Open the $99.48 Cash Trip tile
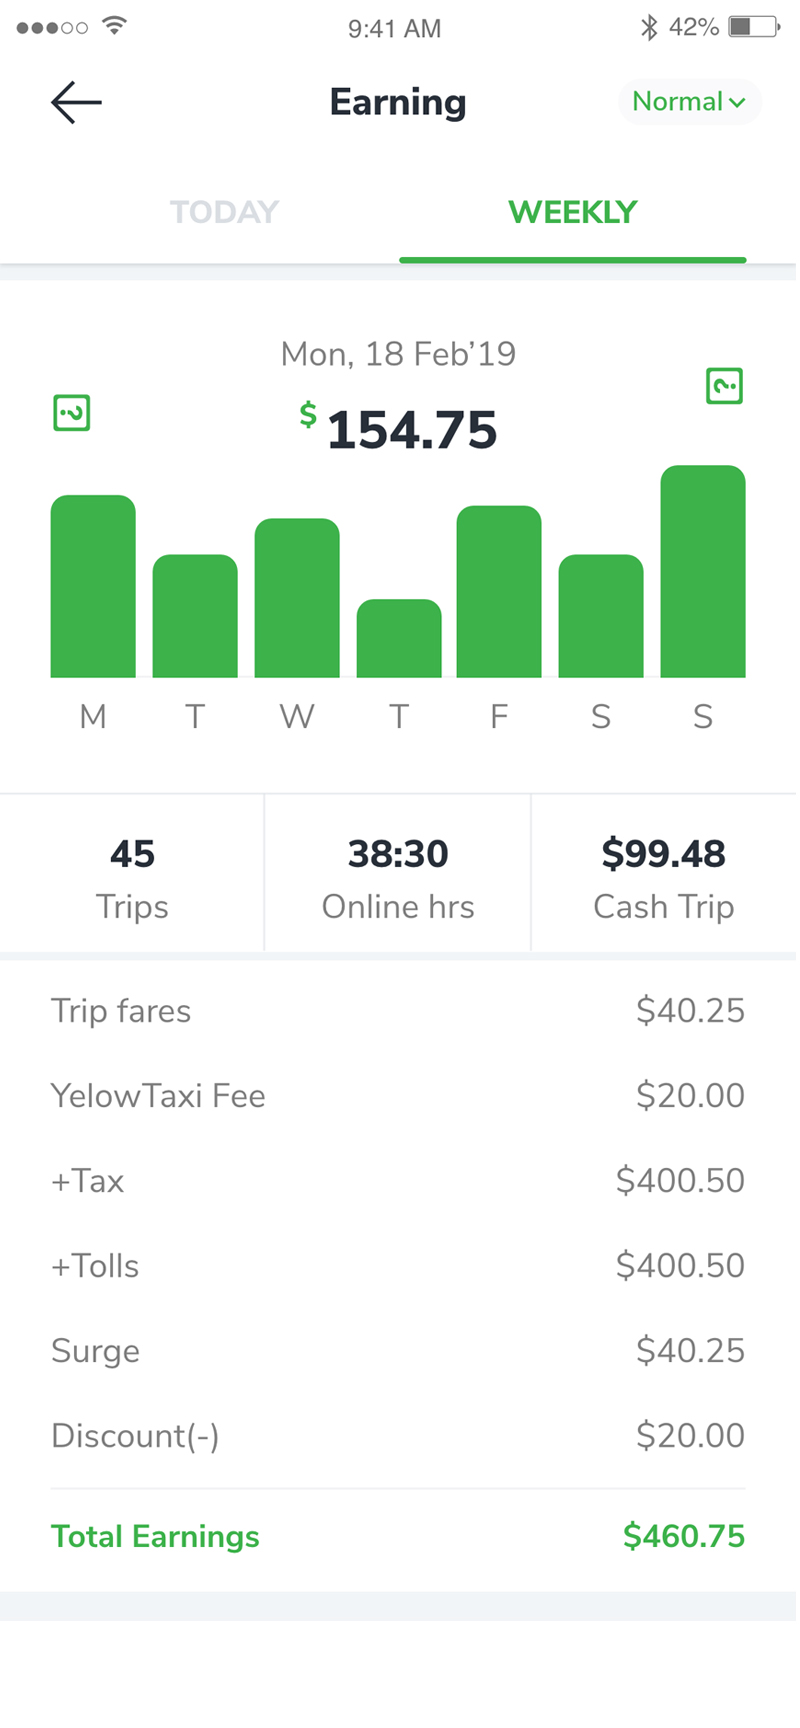This screenshot has width=800, height=1728. click(x=664, y=873)
